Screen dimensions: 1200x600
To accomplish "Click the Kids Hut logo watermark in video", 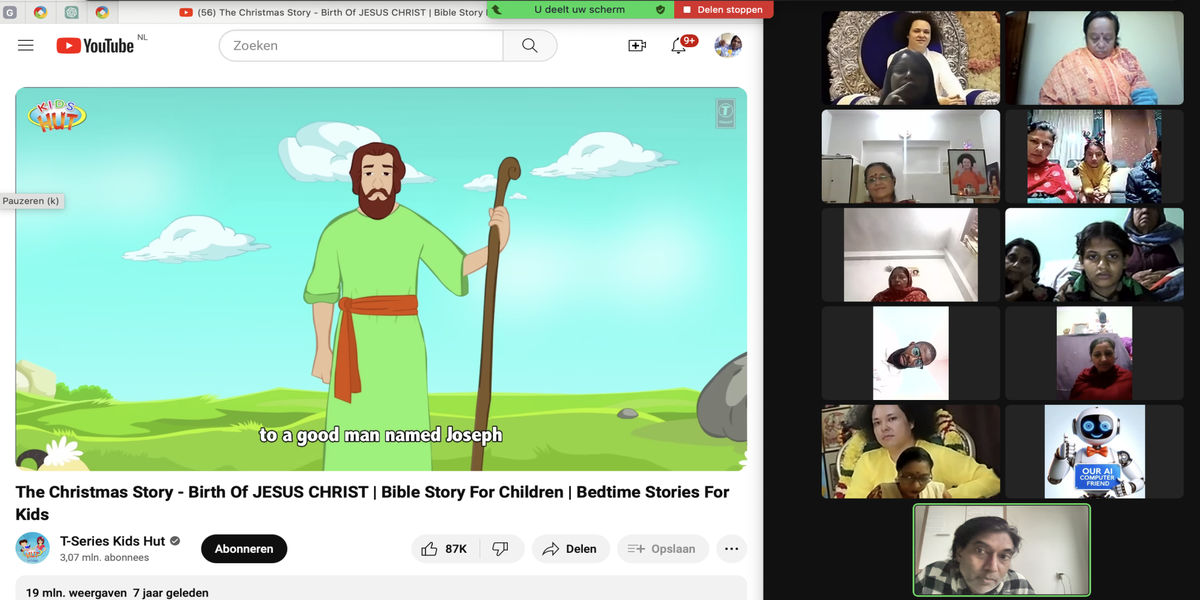I will pos(56,116).
